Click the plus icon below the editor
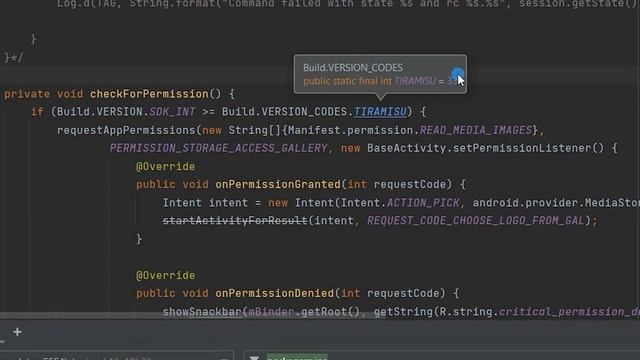Screen dimensions: 640x360 click(x=17, y=332)
